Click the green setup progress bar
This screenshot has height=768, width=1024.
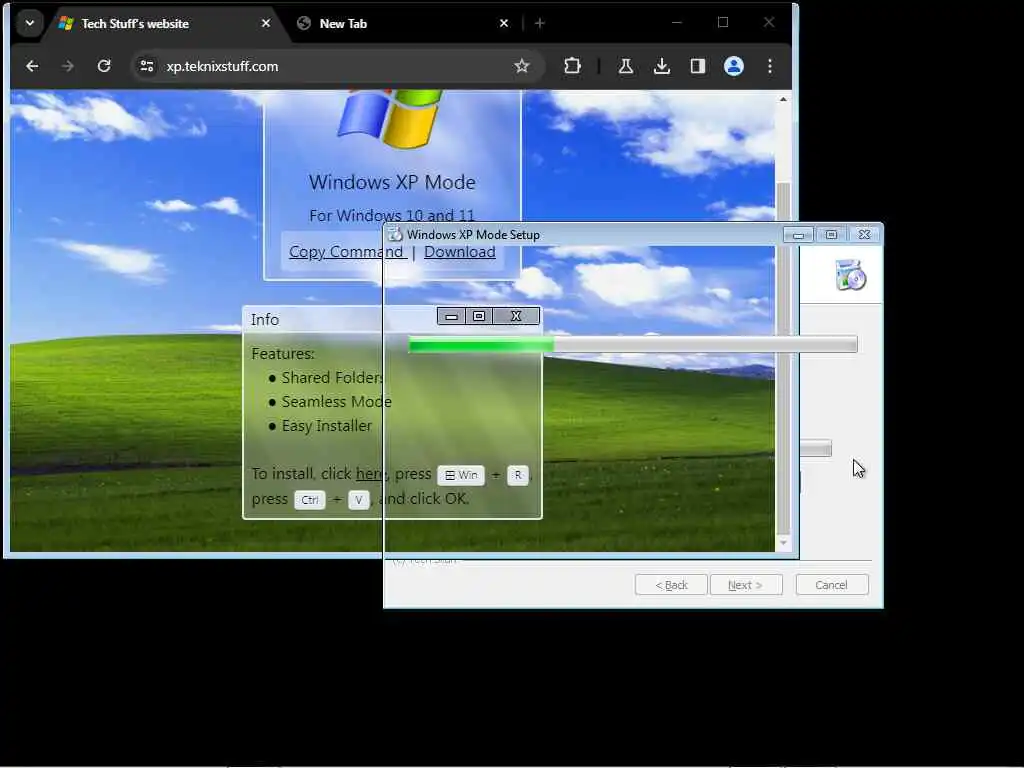tap(632, 344)
